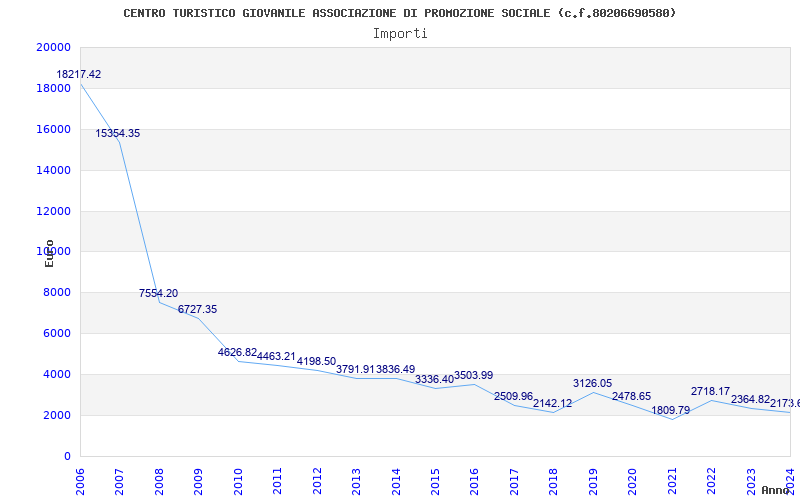Click the Anno axis title
This screenshot has width=800, height=500.
[x=775, y=490]
